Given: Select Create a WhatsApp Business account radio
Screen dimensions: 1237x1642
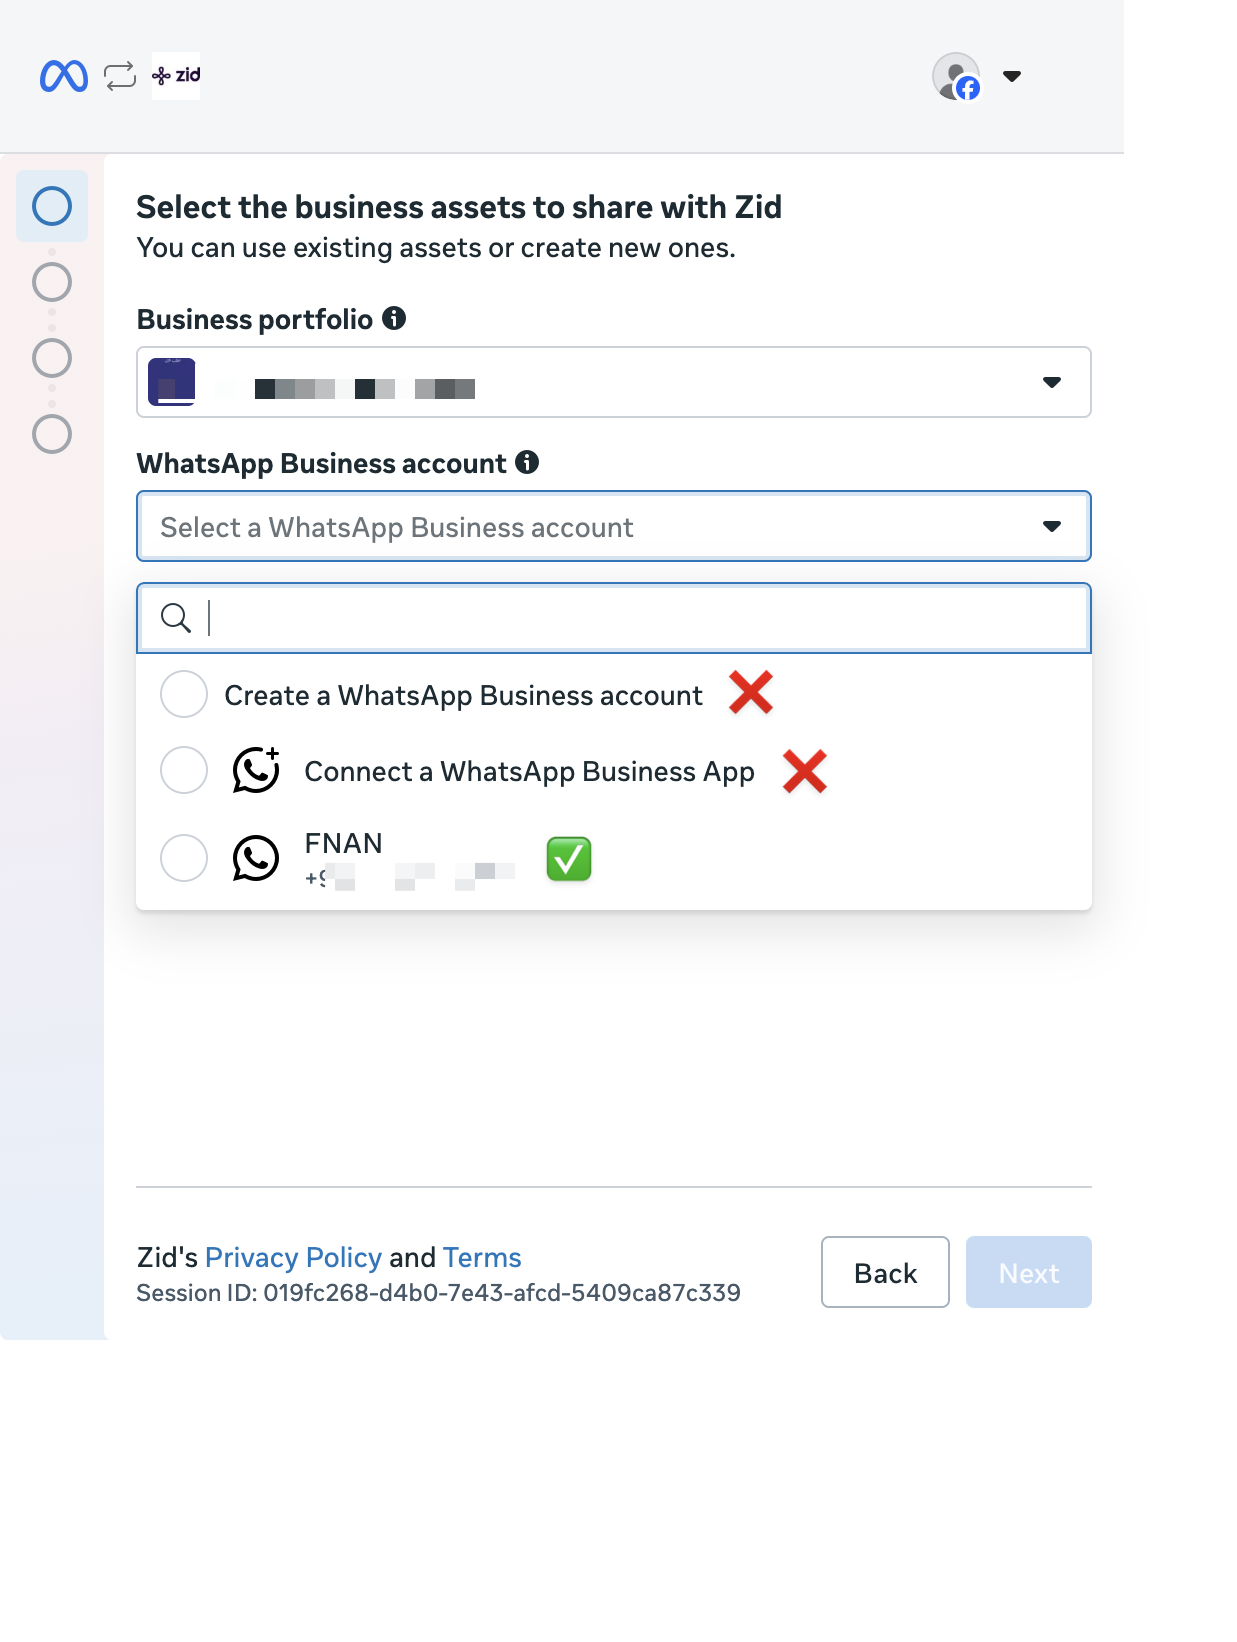Looking at the screenshot, I should click(184, 694).
